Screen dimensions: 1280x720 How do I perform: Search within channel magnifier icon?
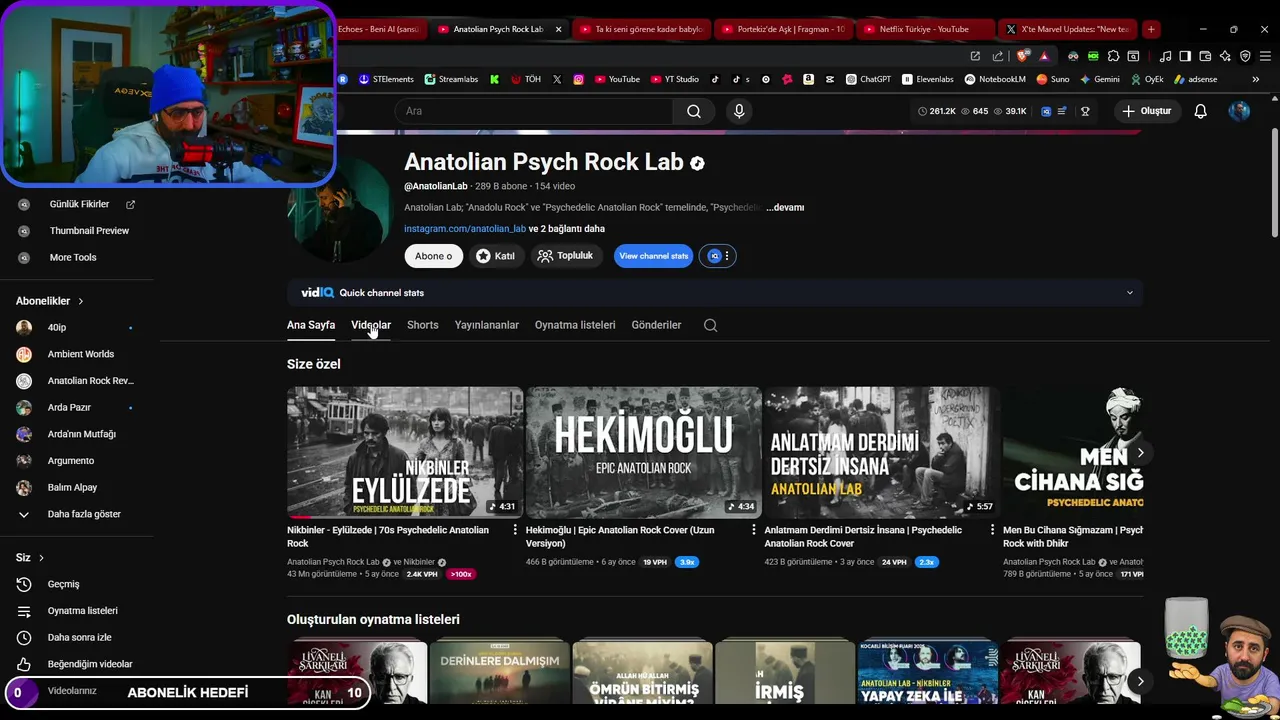(710, 325)
